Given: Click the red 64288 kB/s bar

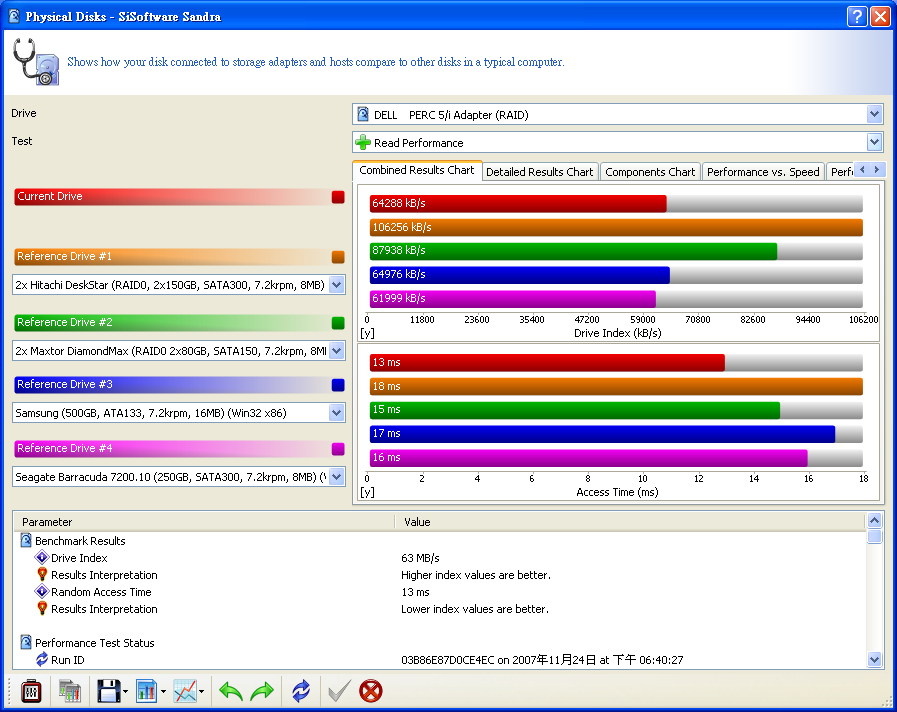Looking at the screenshot, I should (518, 204).
